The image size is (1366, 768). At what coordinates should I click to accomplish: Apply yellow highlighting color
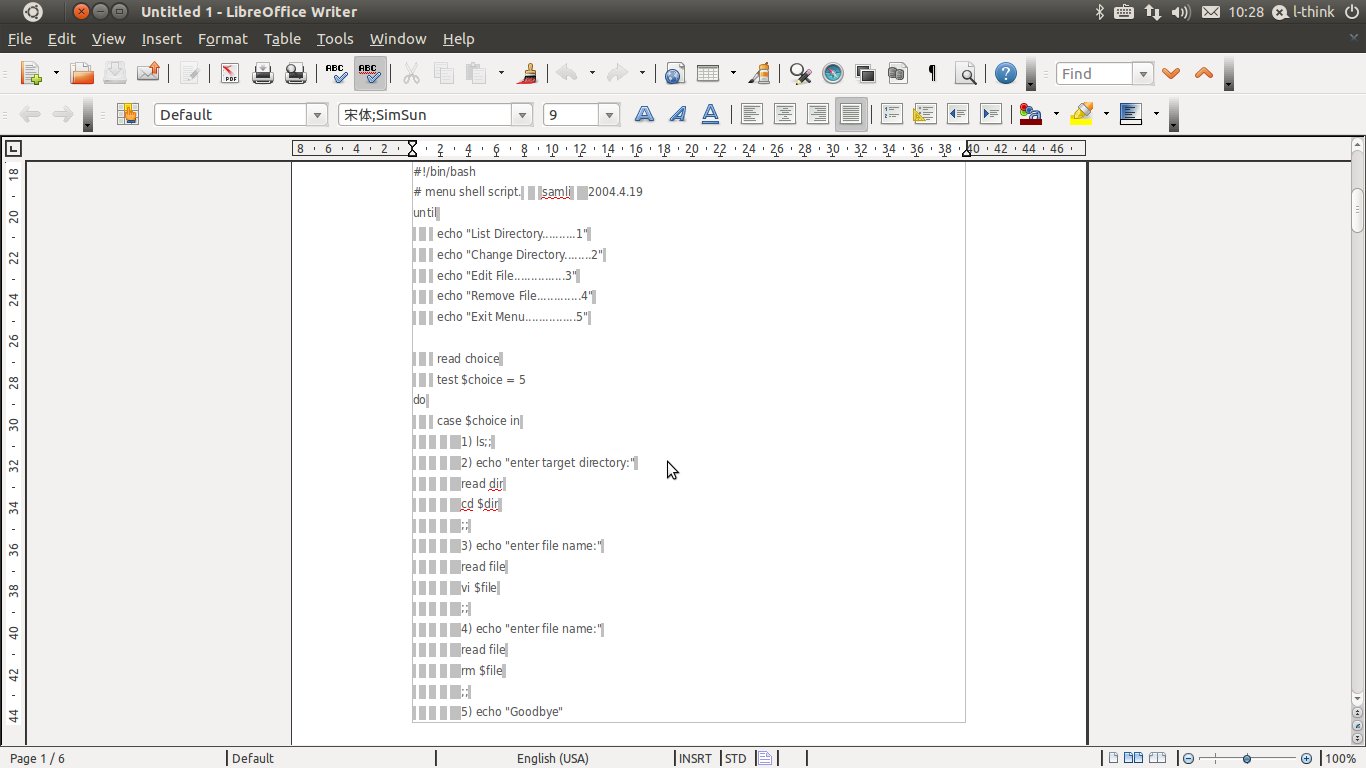click(1081, 114)
